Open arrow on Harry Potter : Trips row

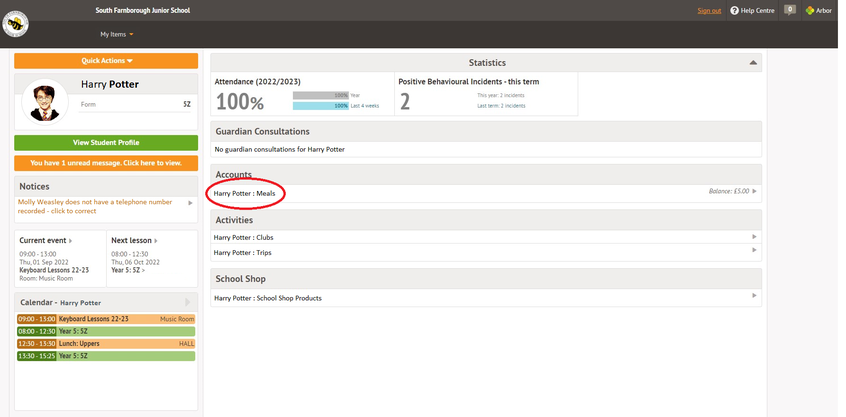[754, 250]
